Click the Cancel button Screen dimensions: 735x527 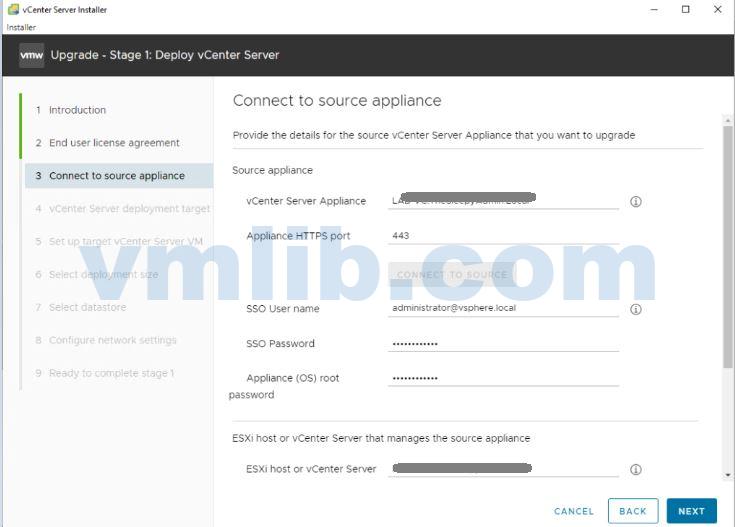click(x=574, y=511)
